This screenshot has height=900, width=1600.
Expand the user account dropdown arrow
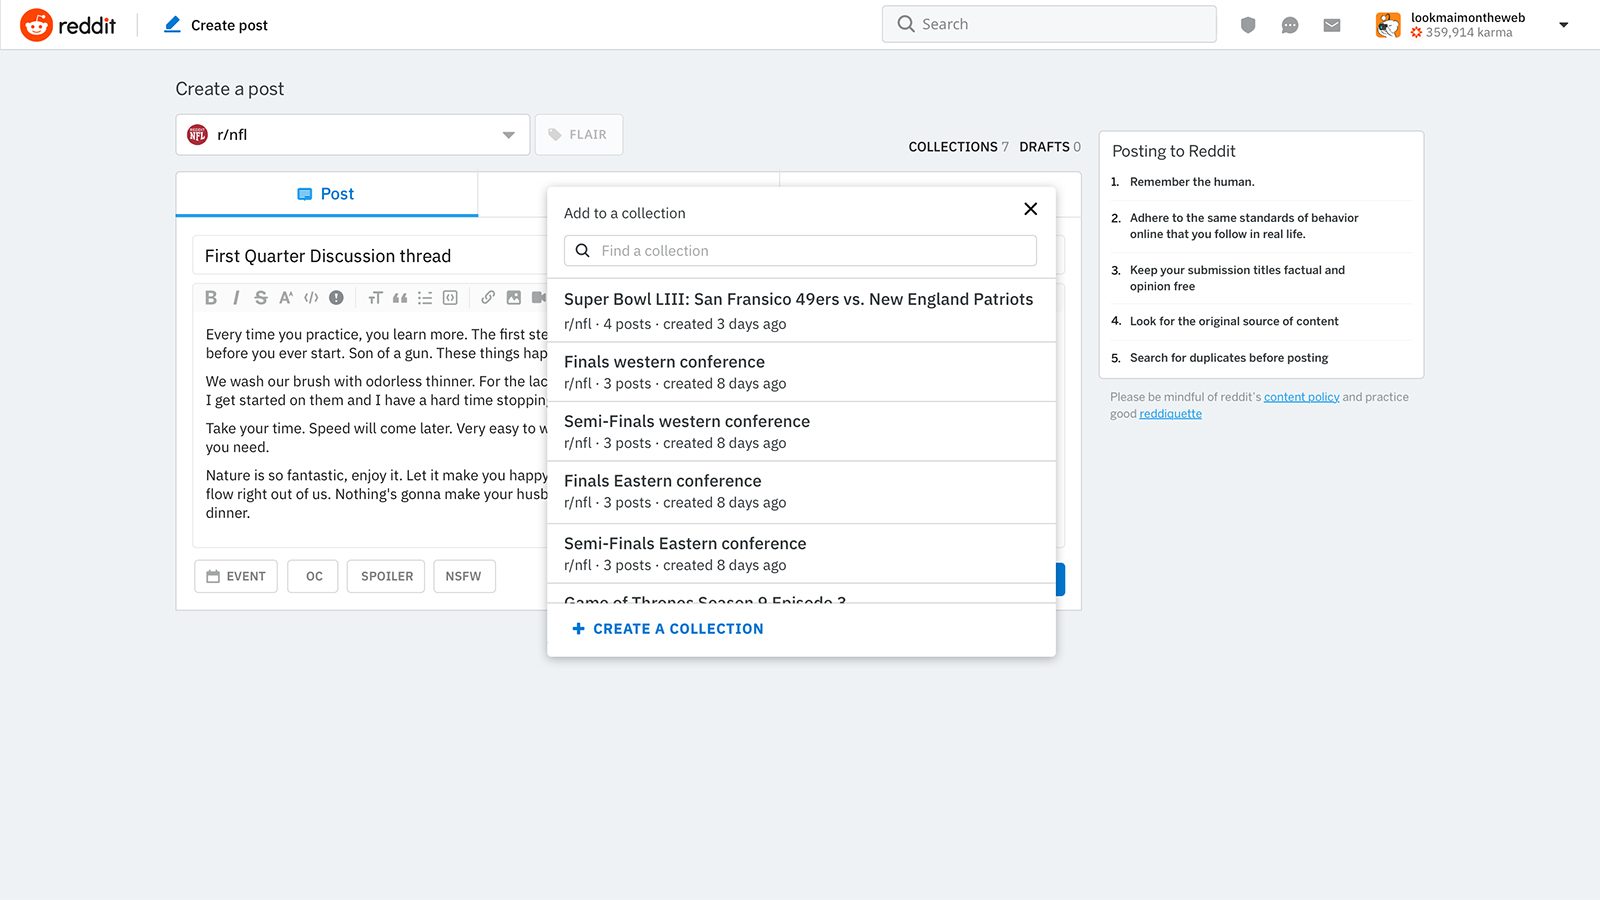pyautogui.click(x=1564, y=25)
